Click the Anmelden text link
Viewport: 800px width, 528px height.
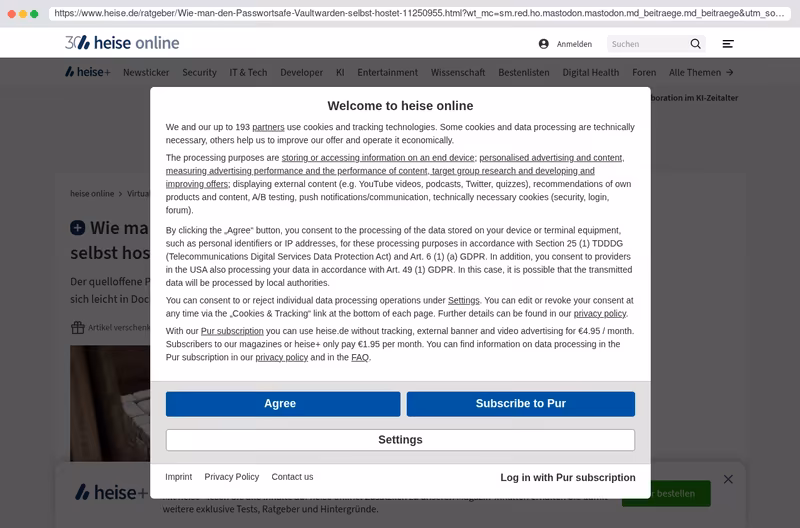pyautogui.click(x=574, y=44)
